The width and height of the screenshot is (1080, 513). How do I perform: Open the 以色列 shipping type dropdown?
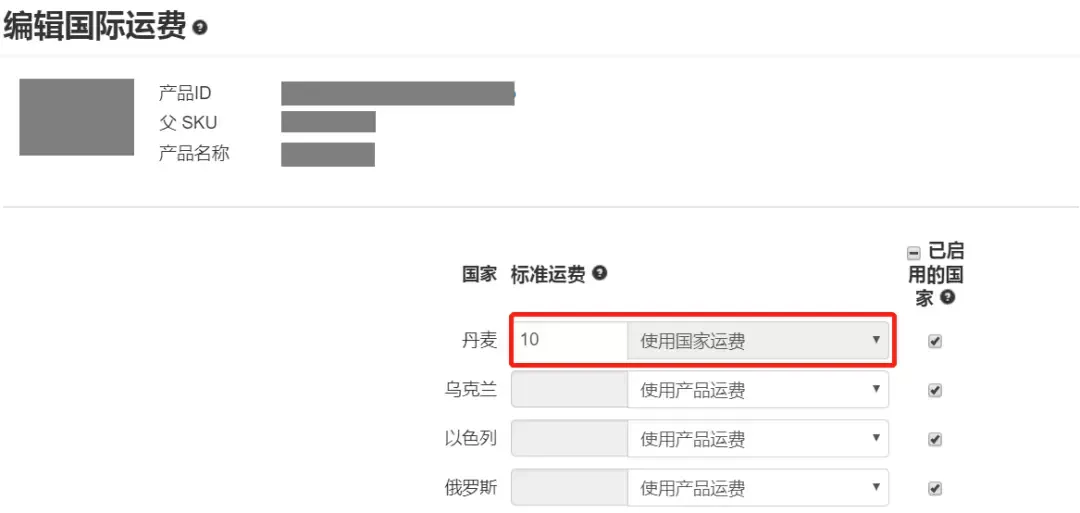(758, 439)
